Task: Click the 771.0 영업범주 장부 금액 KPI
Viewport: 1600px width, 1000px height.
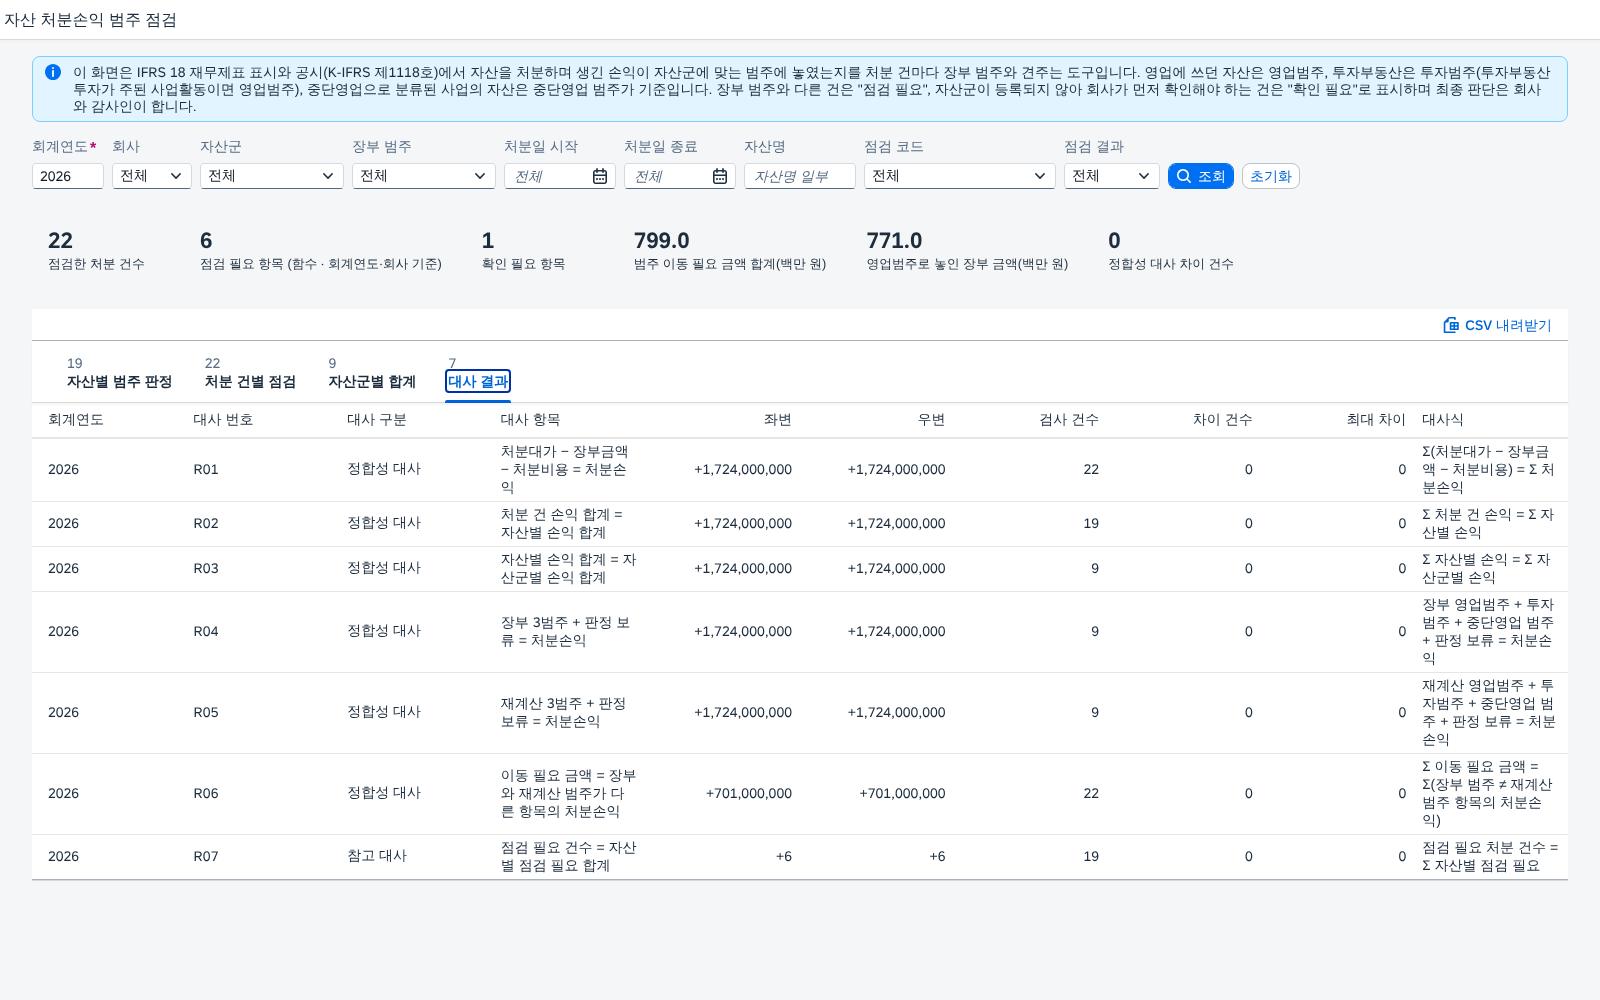Action: 967,251
